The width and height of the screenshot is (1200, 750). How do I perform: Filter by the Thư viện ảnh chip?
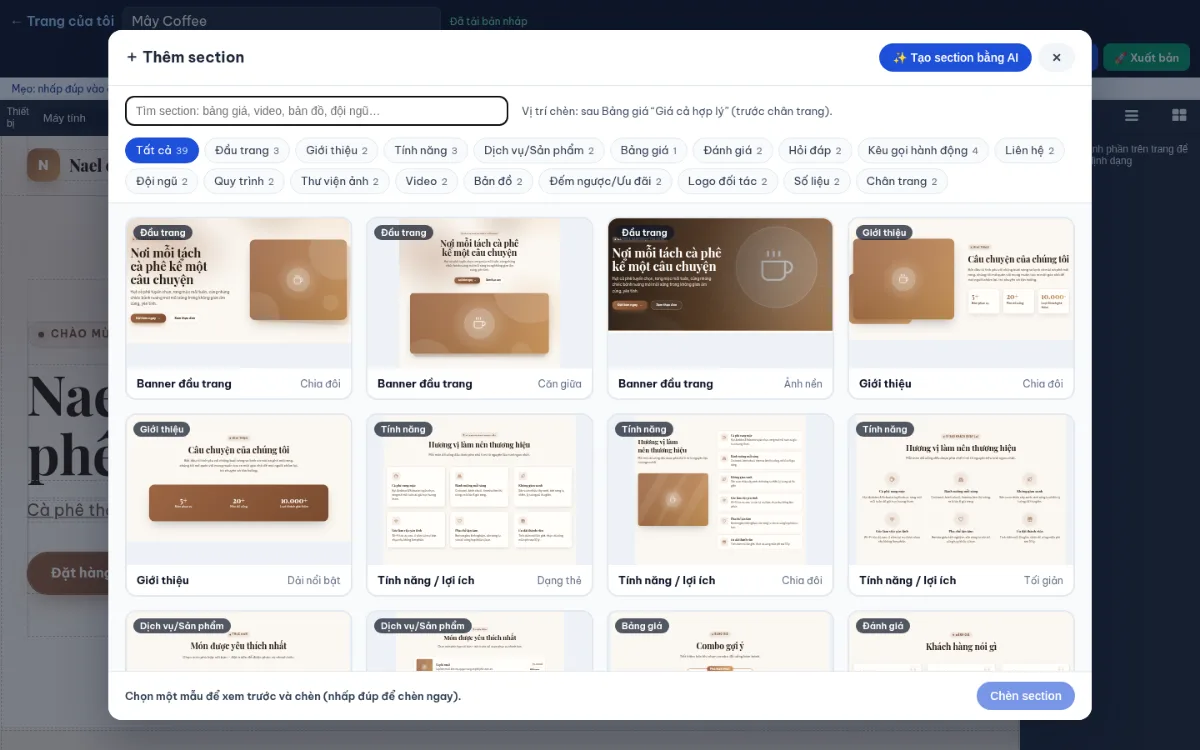(x=339, y=182)
